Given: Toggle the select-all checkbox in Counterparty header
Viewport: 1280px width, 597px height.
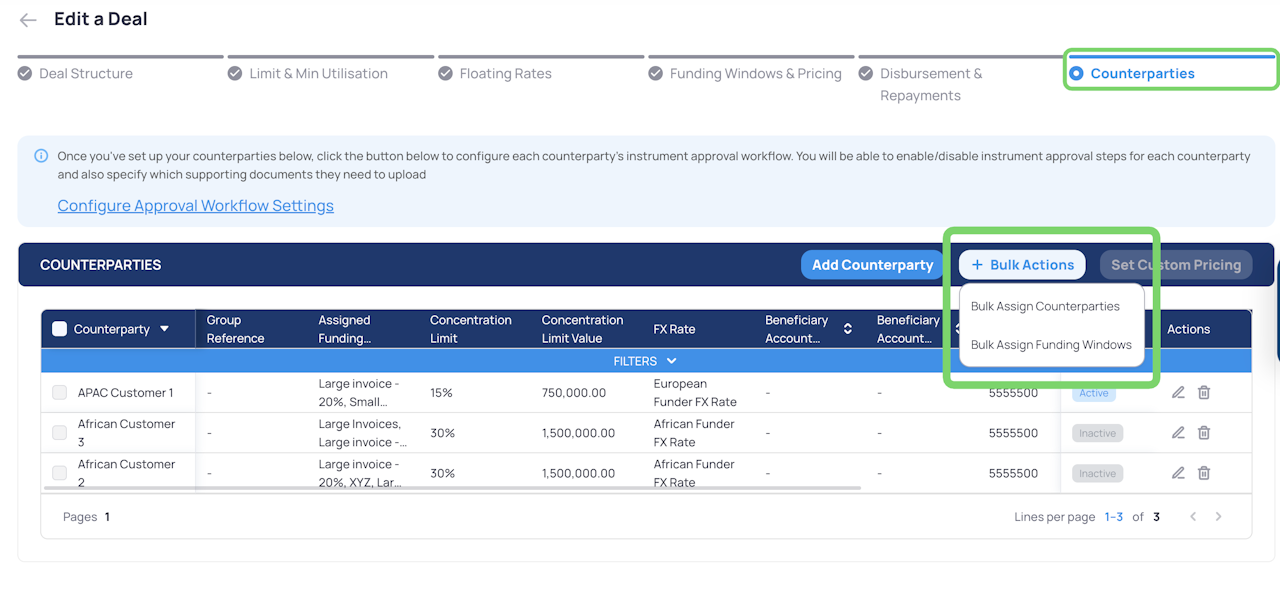Looking at the screenshot, I should pyautogui.click(x=59, y=329).
